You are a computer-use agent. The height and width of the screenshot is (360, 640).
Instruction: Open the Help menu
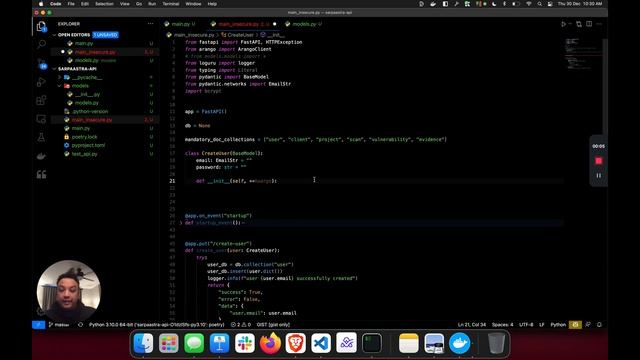point(212,4)
